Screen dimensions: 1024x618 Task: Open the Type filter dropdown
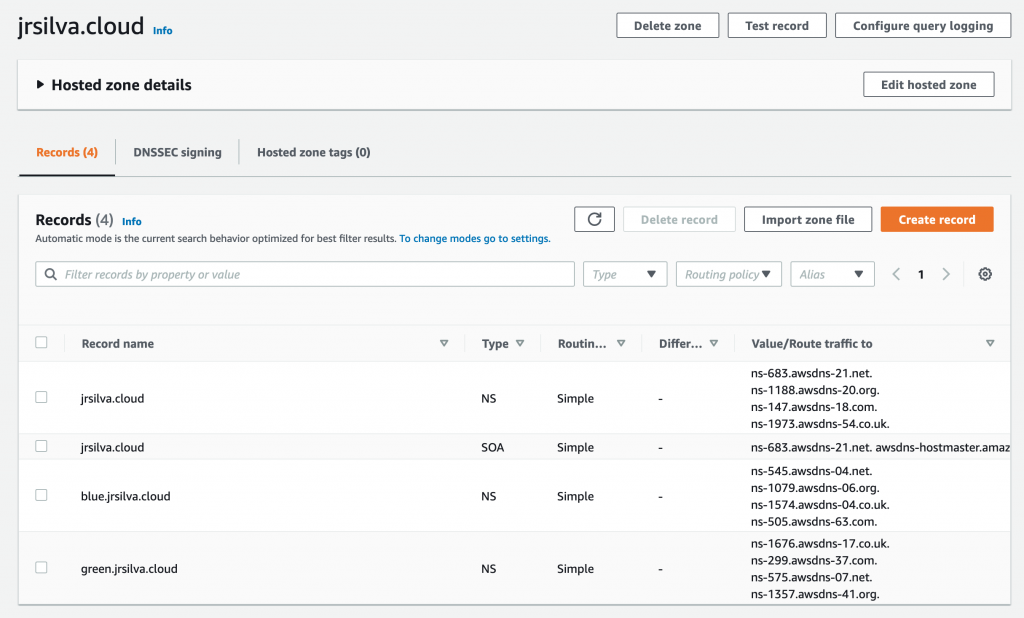click(x=625, y=274)
